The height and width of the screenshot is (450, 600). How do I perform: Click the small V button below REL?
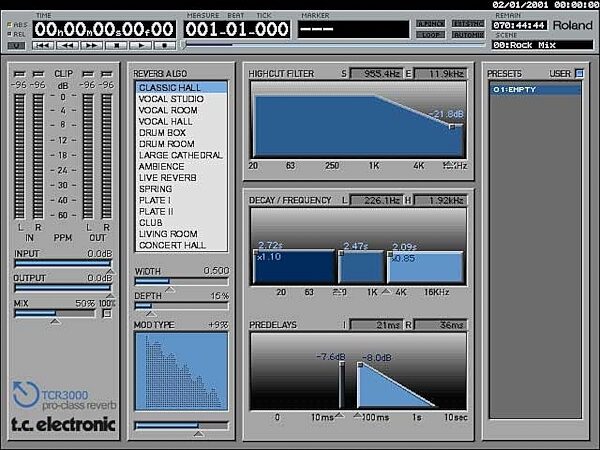pos(16,46)
